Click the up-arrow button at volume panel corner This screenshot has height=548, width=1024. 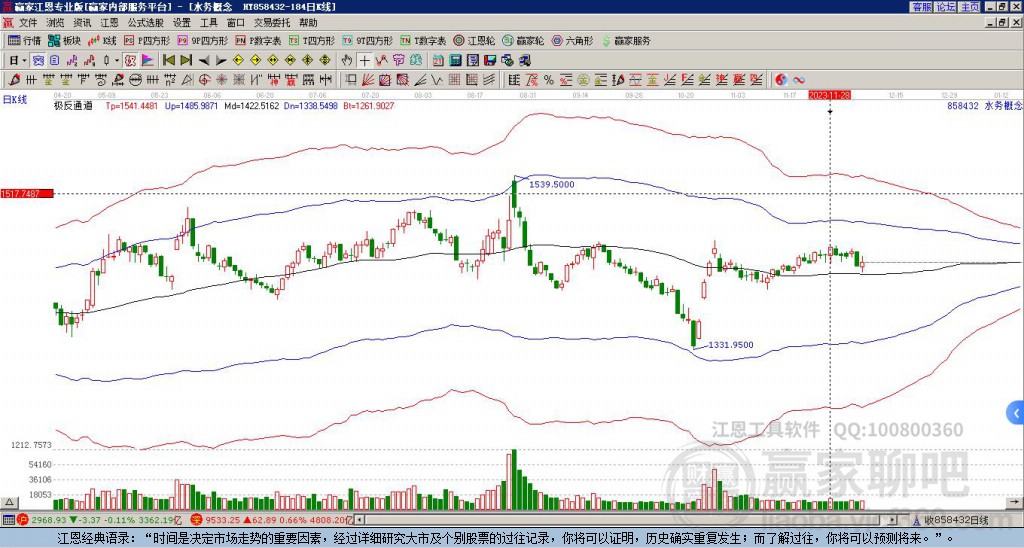pos(9,502)
